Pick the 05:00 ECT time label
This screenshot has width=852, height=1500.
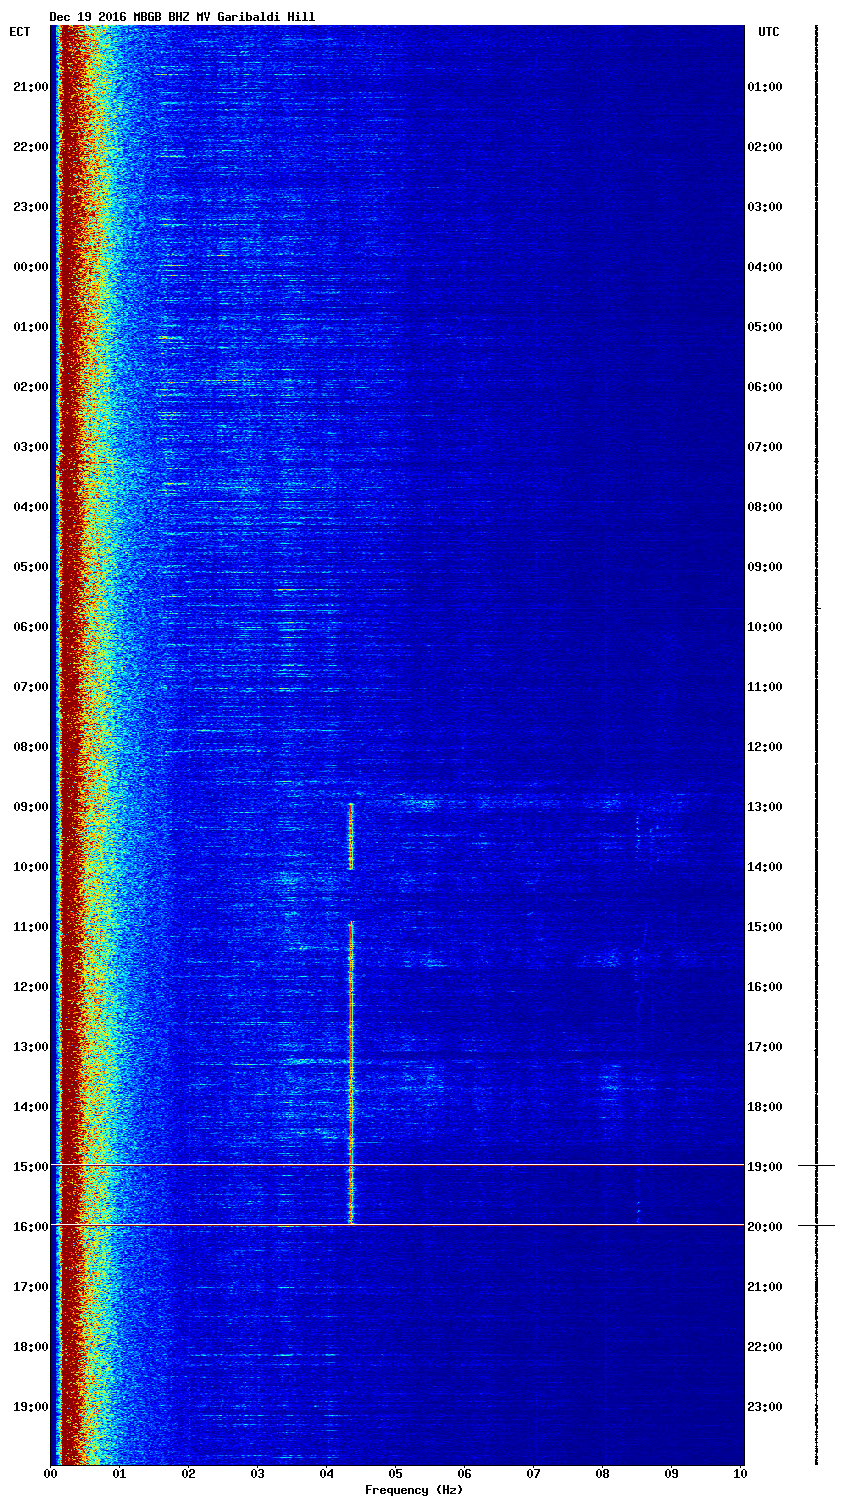click(x=30, y=567)
